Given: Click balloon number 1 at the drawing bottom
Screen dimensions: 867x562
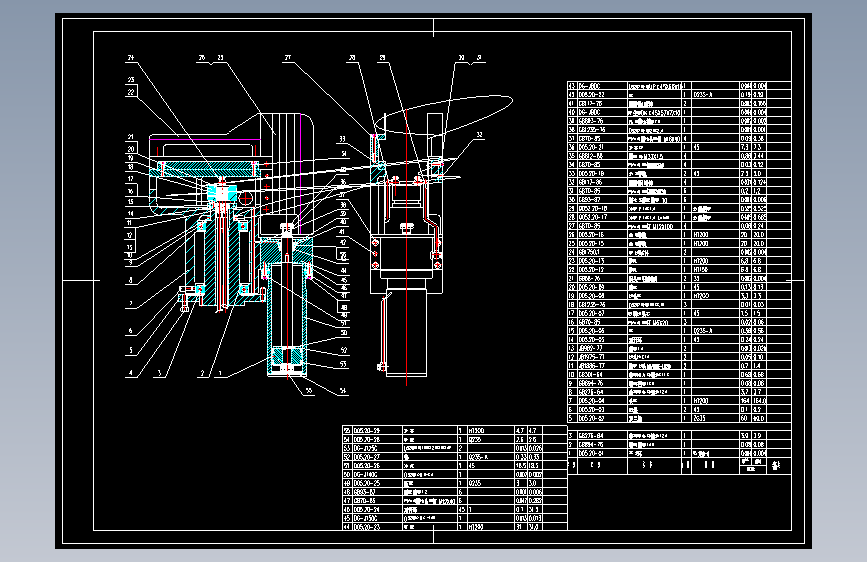Looking at the screenshot, I should (220, 373).
